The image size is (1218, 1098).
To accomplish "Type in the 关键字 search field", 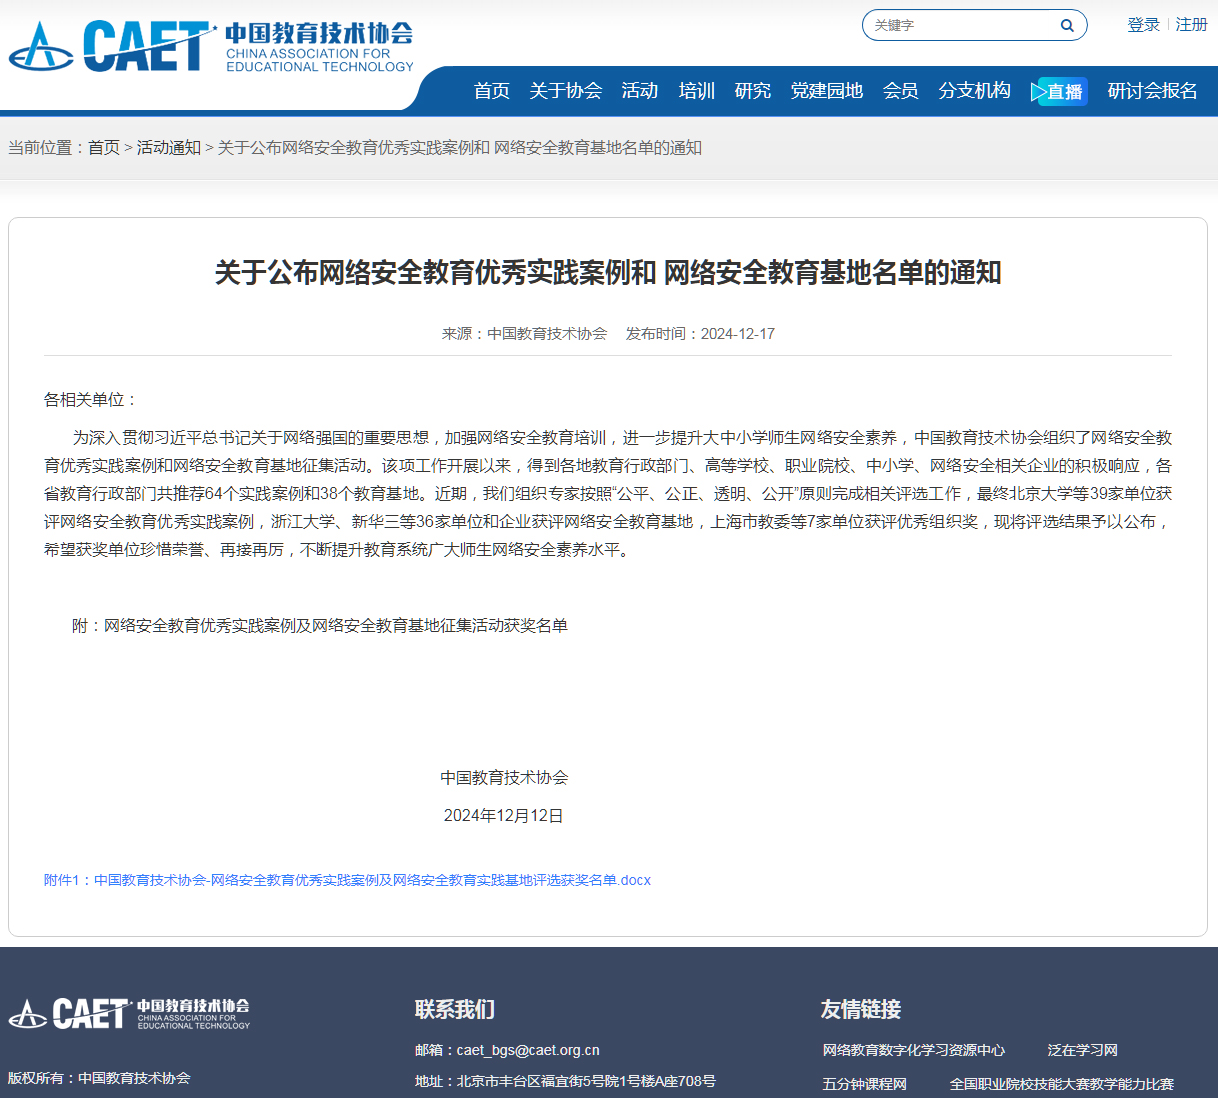I will [960, 26].
